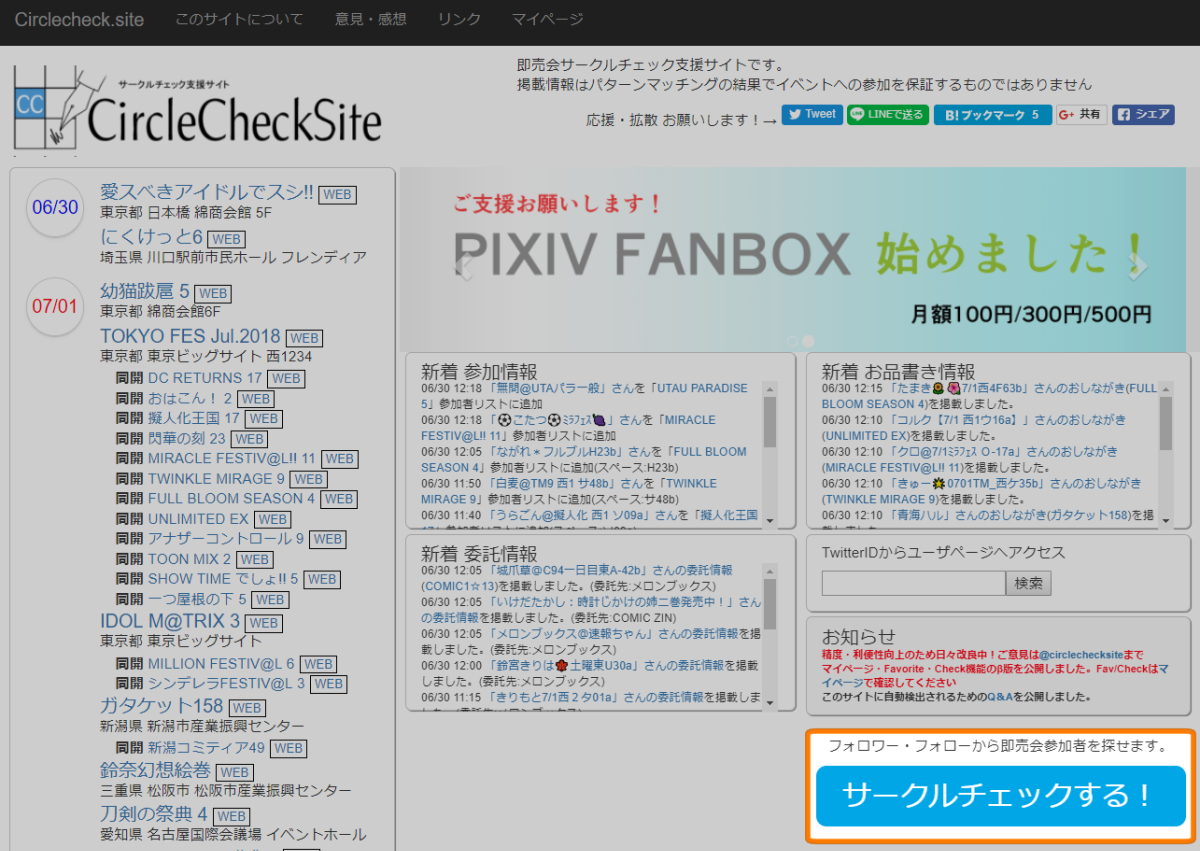This screenshot has width=1200, height=851.
Task: Open FULL BLOOM SEASON 4 in the event list
Action: [x=232, y=498]
